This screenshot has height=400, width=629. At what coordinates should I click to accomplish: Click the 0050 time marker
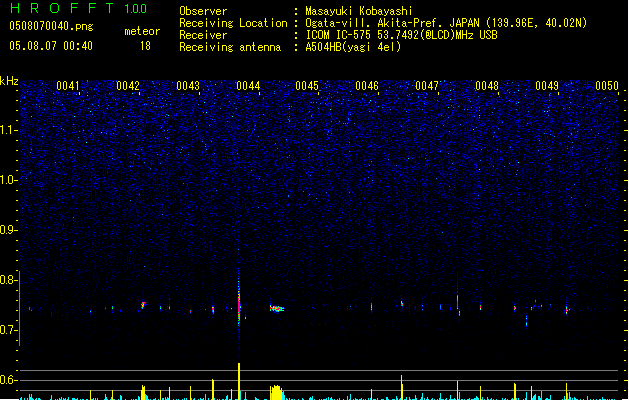click(x=607, y=86)
